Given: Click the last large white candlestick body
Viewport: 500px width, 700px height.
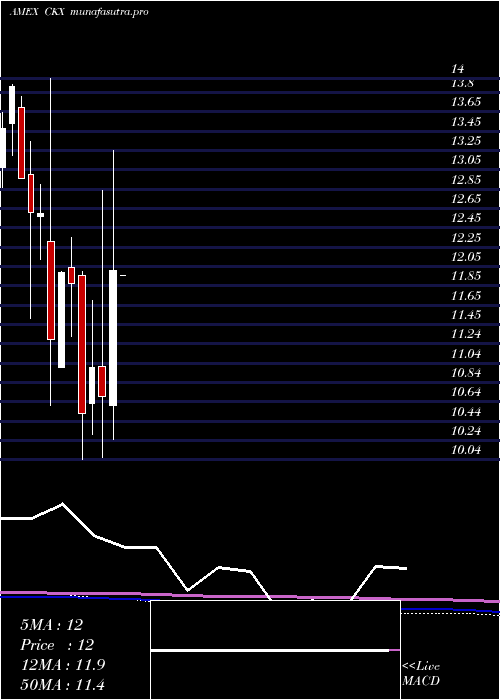Looking at the screenshot, I should 113,338.
